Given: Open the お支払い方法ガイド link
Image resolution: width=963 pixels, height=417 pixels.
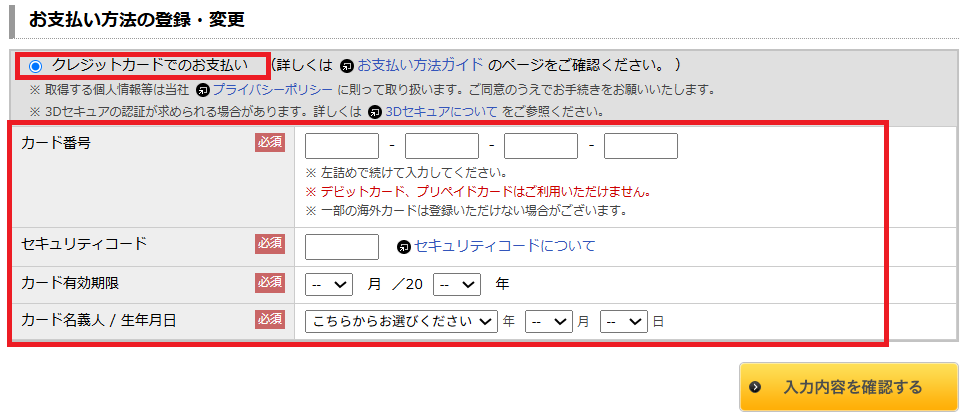Looking at the screenshot, I should pyautogui.click(x=420, y=66).
